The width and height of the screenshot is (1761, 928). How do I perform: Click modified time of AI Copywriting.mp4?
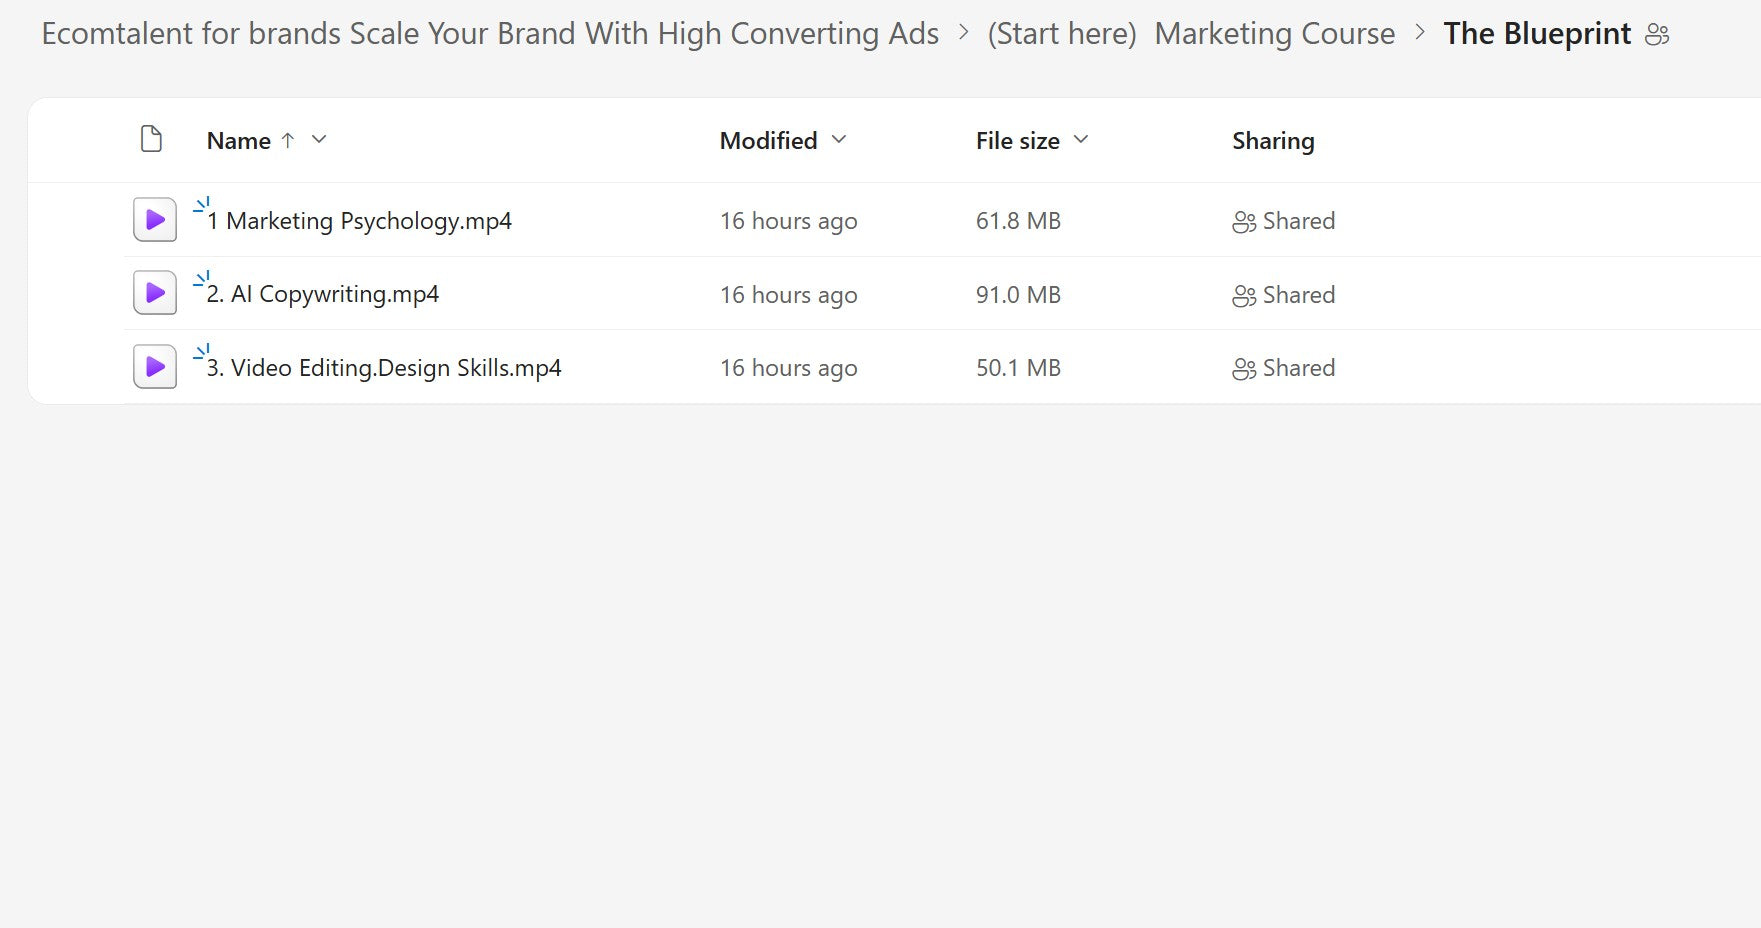tap(788, 295)
